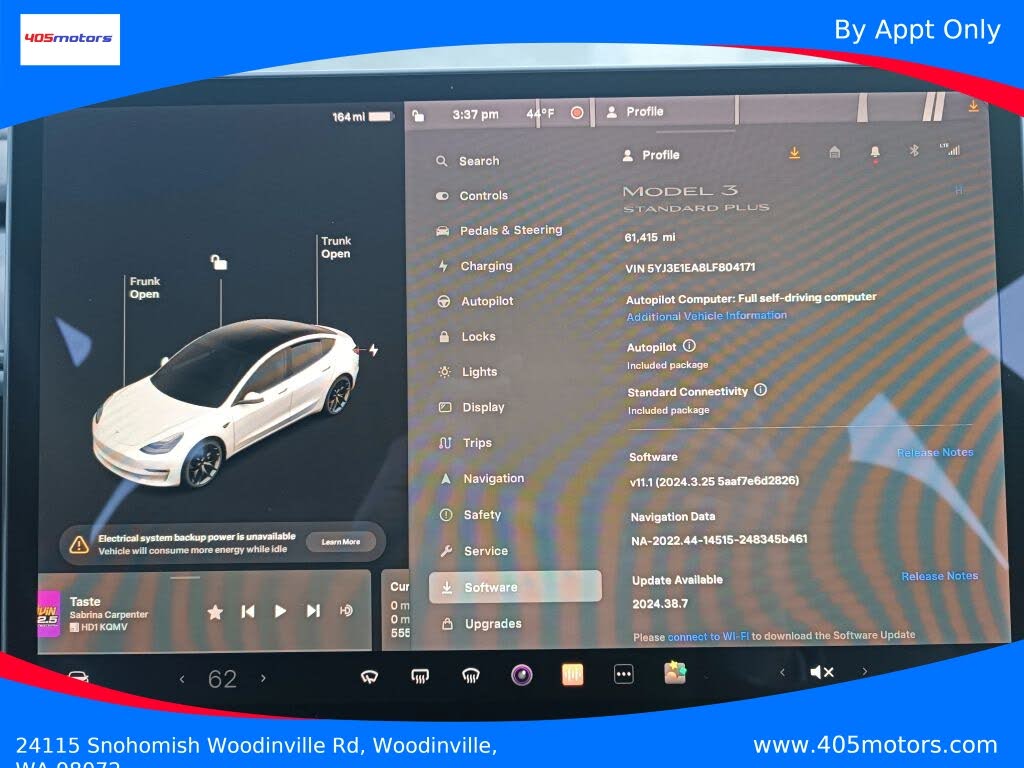Image resolution: width=1024 pixels, height=768 pixels.
Task: Tap the red dashcam recording icon
Action: 577,113
